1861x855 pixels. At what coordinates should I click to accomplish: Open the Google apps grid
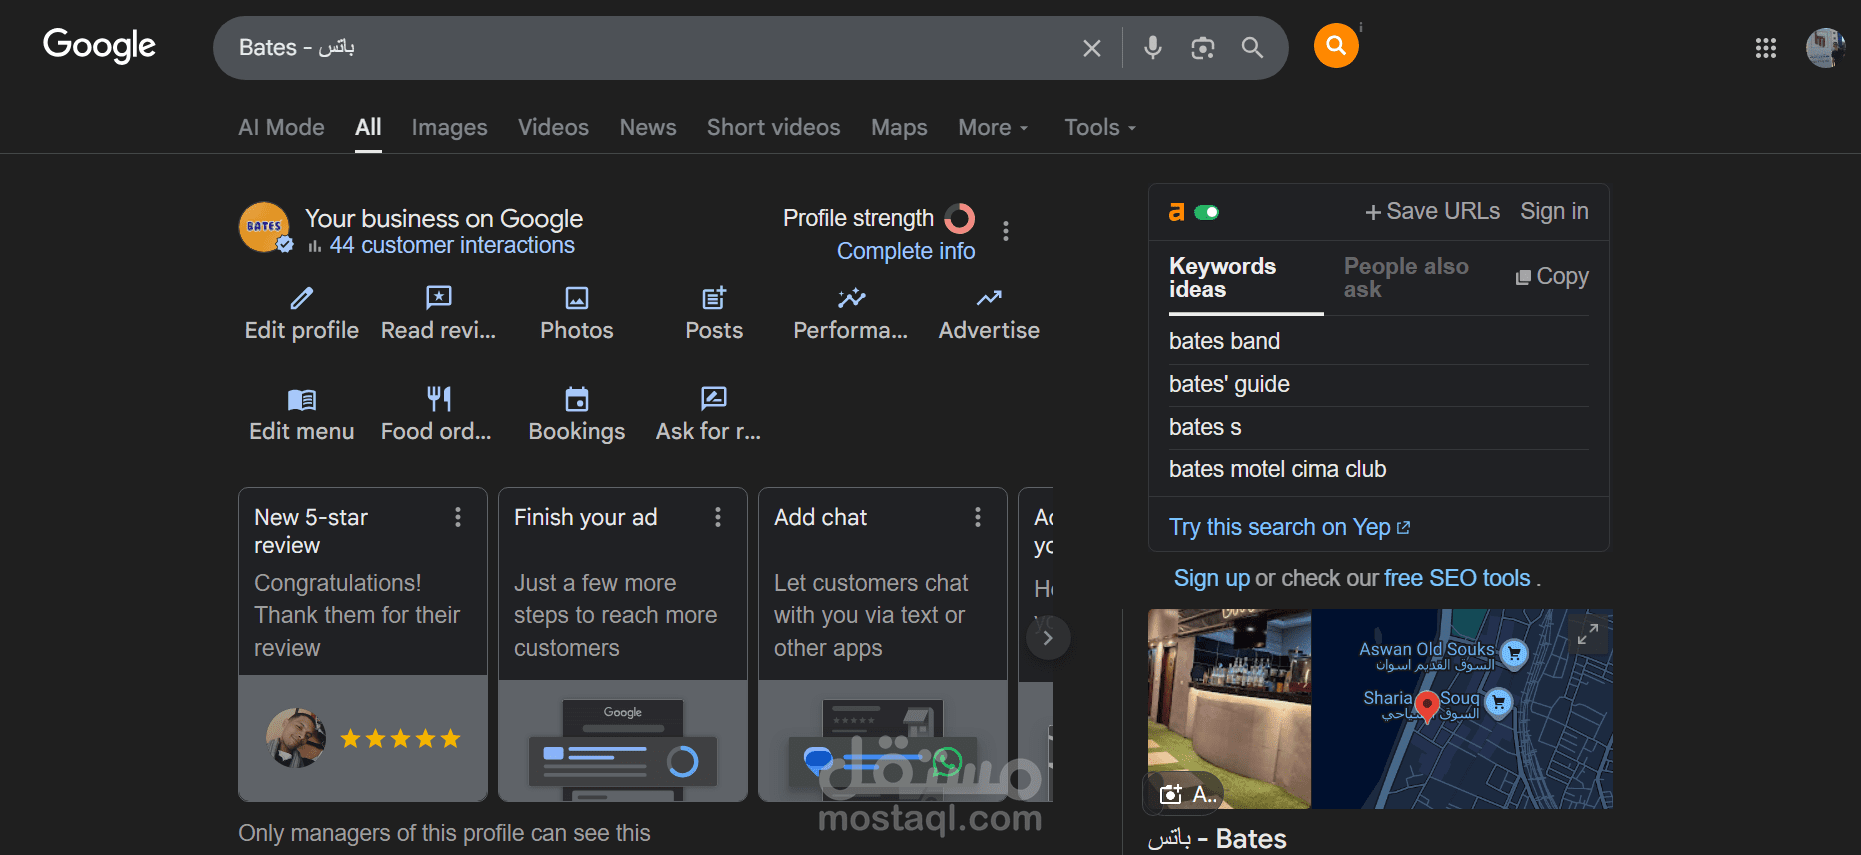[1766, 48]
